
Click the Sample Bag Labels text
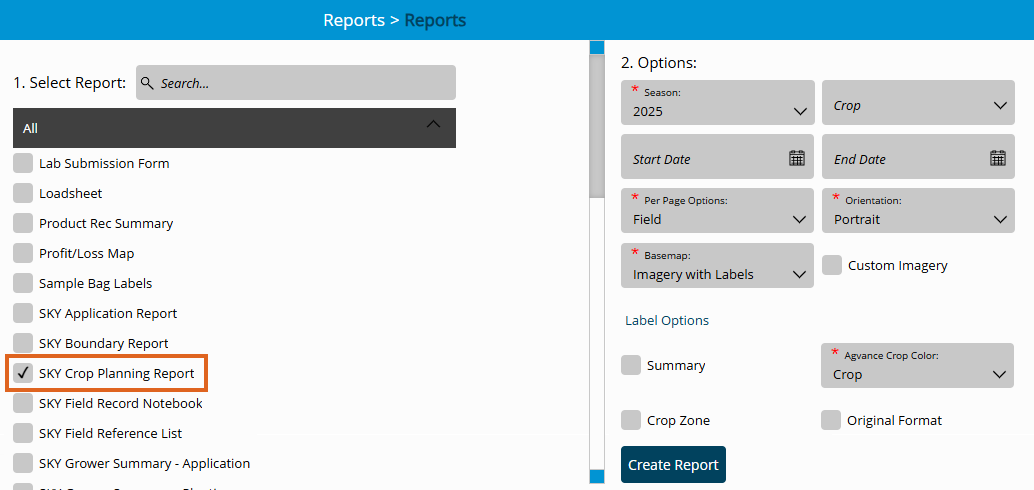tap(96, 283)
